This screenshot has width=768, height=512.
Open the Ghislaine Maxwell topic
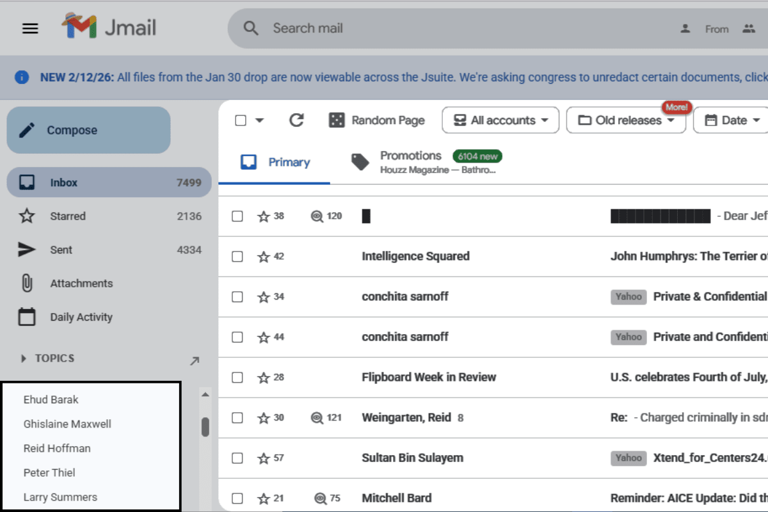tap(67, 424)
